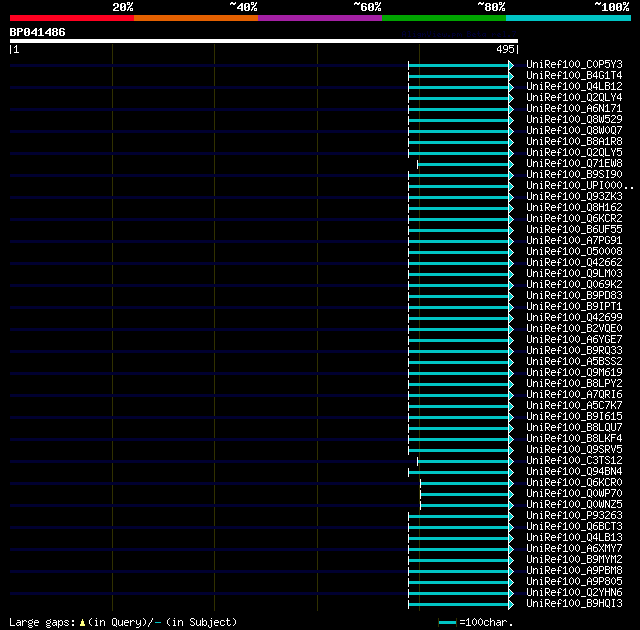
Task: Open hit UniRef100_Q2YHN6
Action: pyautogui.click(x=574, y=593)
